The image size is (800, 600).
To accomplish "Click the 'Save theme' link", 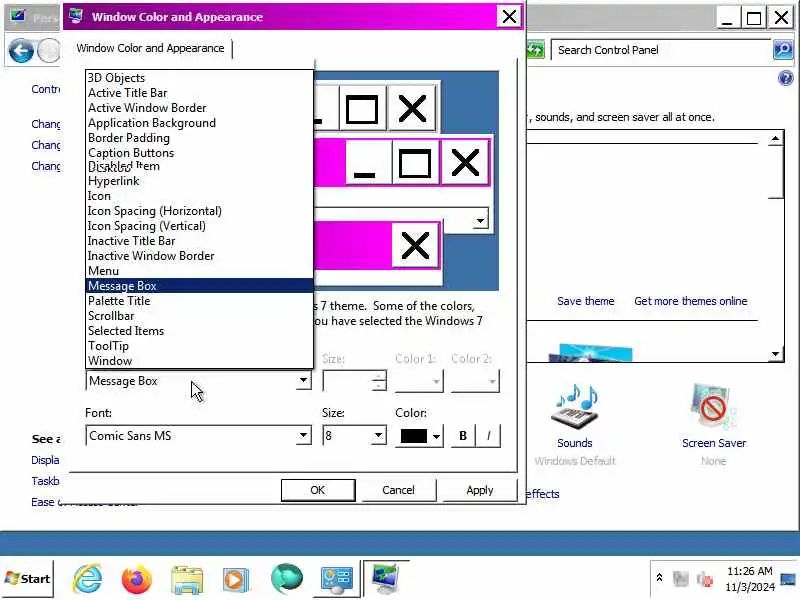I will 586,301.
